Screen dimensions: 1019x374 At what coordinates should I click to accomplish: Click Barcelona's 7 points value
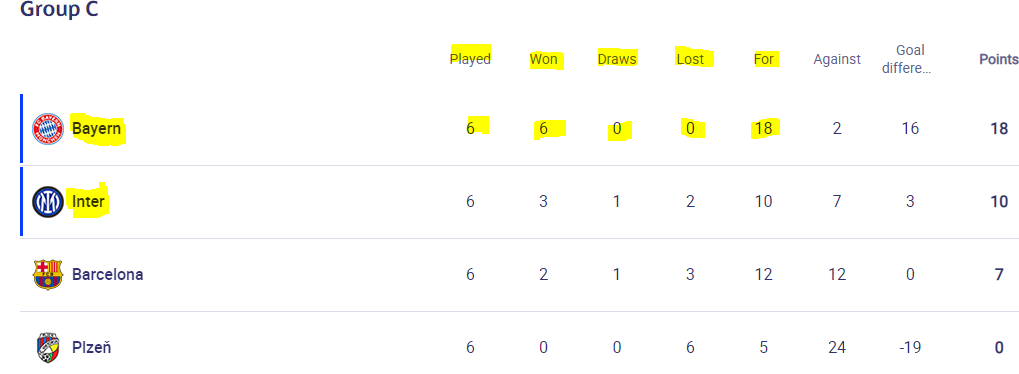point(999,274)
